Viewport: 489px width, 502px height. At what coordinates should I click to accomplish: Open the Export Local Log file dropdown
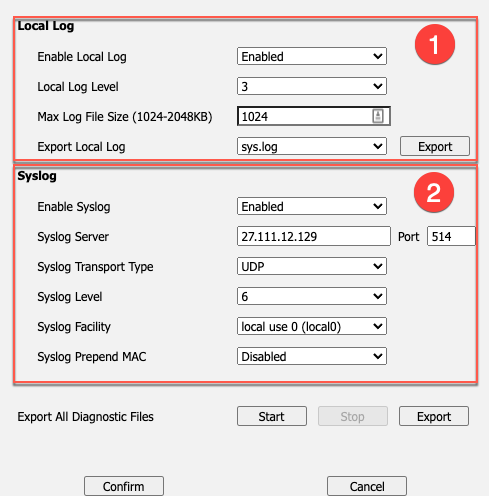pyautogui.click(x=312, y=146)
